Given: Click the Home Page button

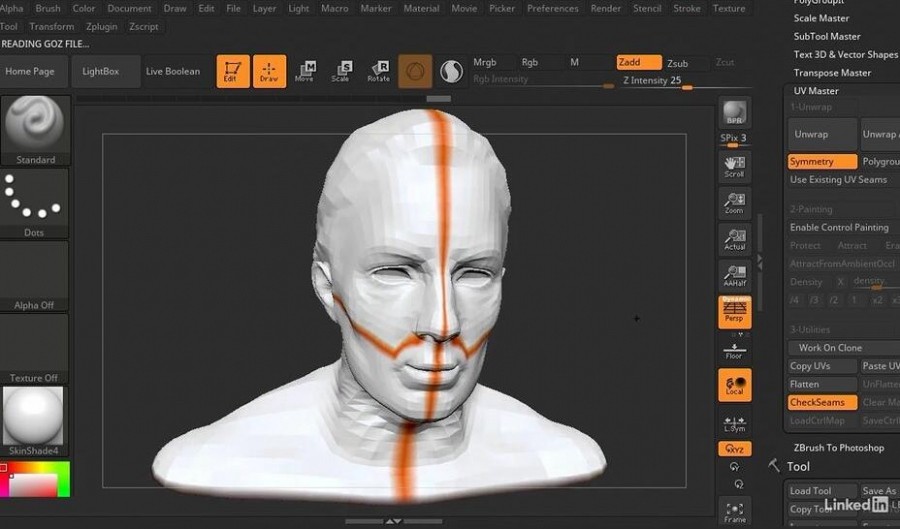Looking at the screenshot, I should pos(34,71).
